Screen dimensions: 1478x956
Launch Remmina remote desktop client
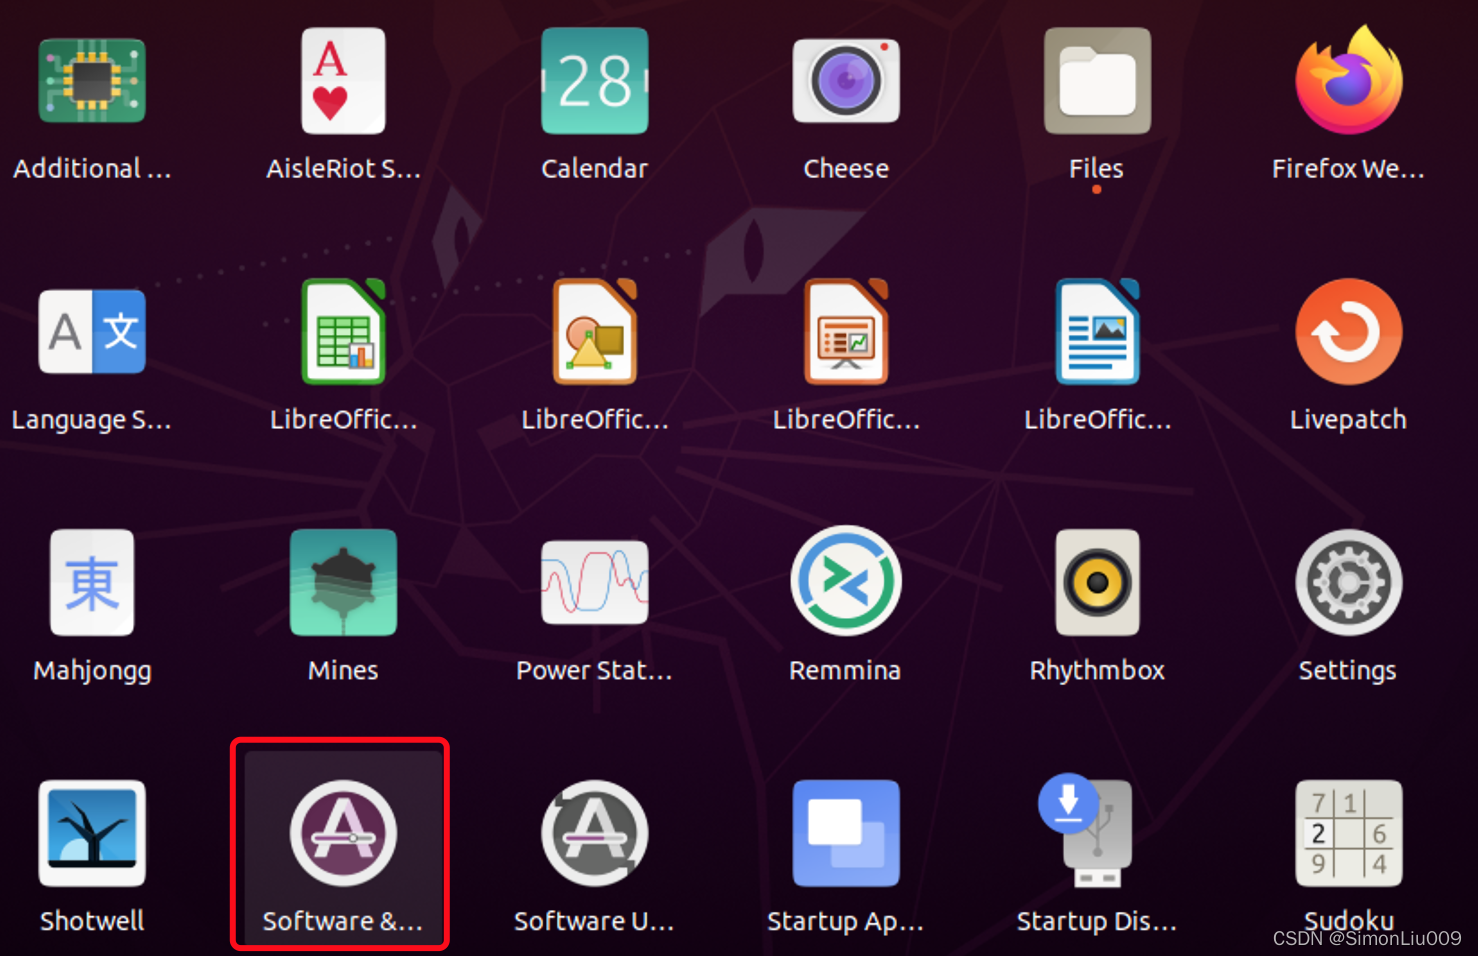click(846, 582)
